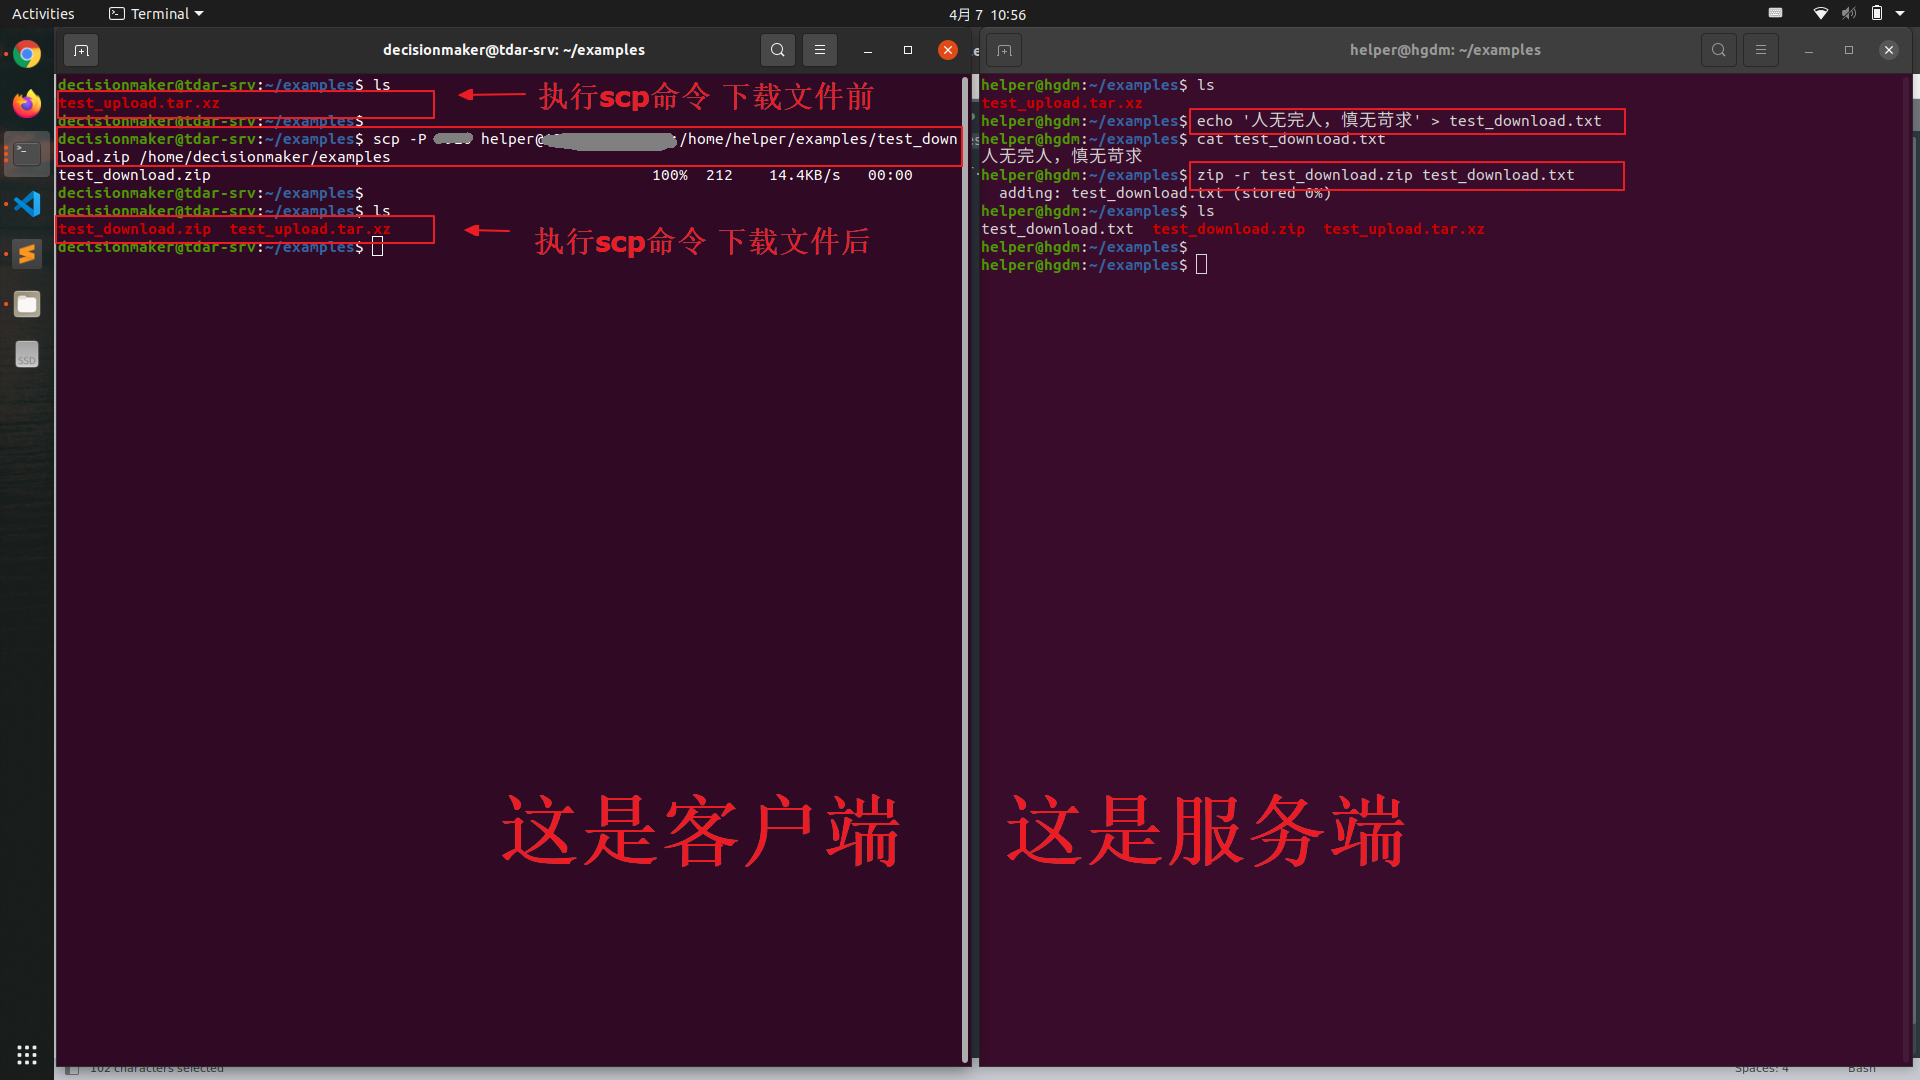Screen dimensions: 1920x1080
Task: Click test_download.zip in decisionmaker ls output
Action: 135,229
